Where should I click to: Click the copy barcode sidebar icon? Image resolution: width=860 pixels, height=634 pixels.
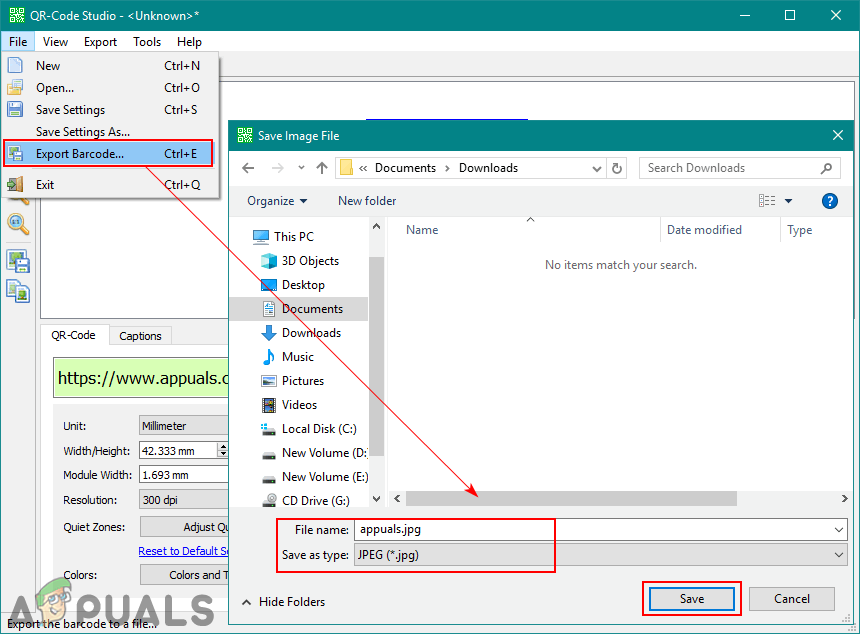(x=18, y=291)
